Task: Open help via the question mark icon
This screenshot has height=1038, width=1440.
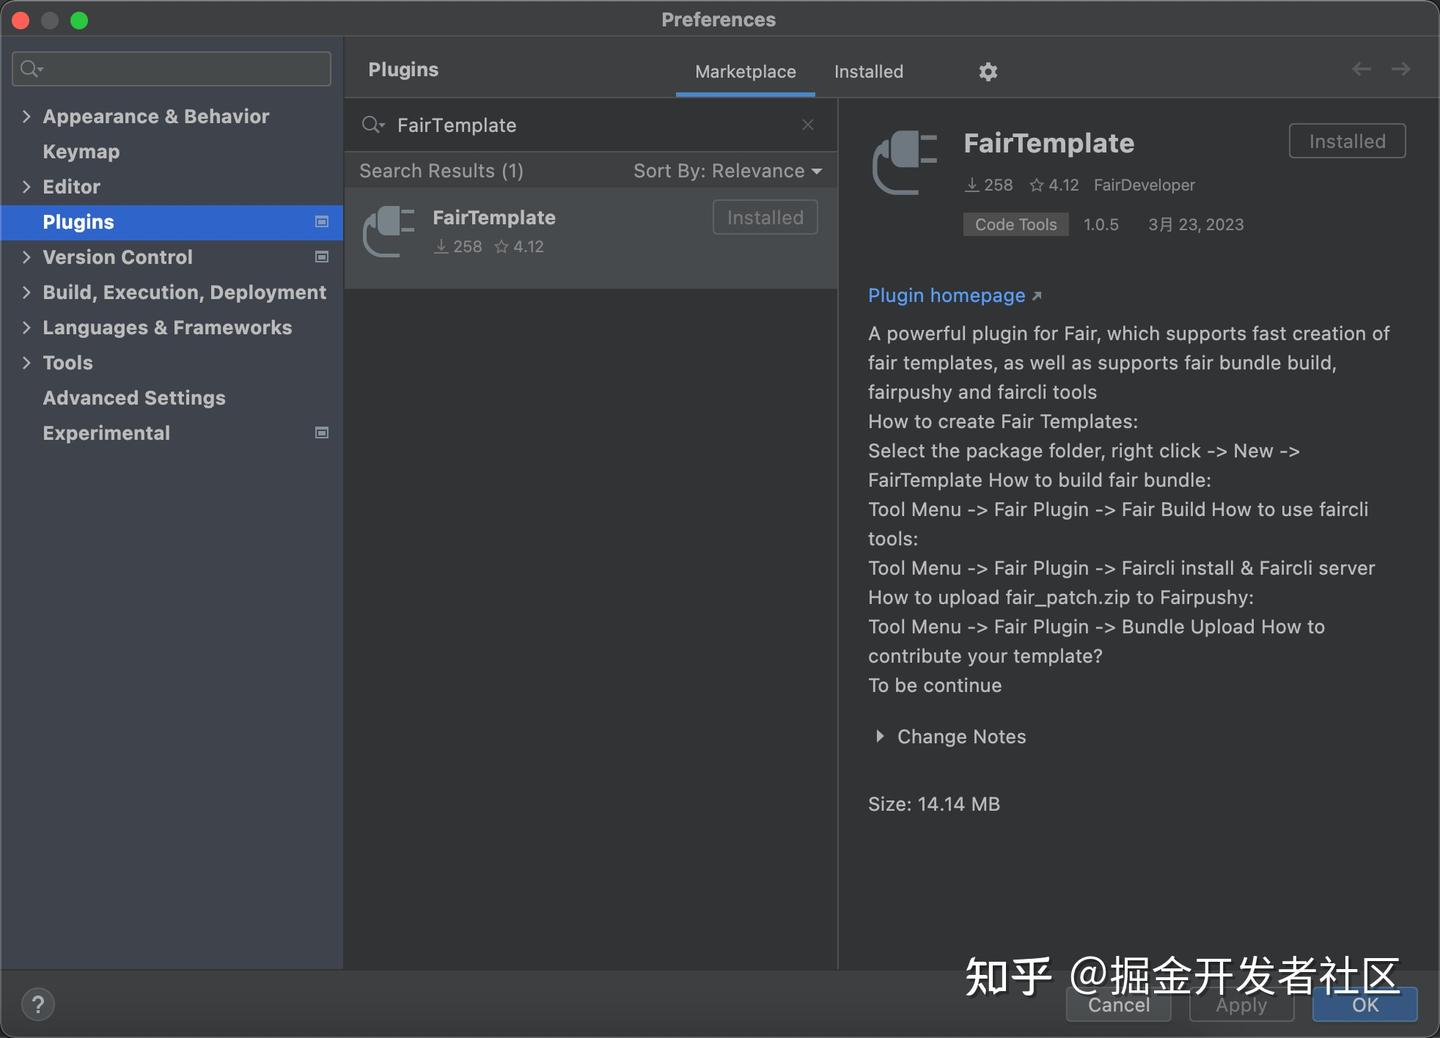Action: click(37, 1004)
